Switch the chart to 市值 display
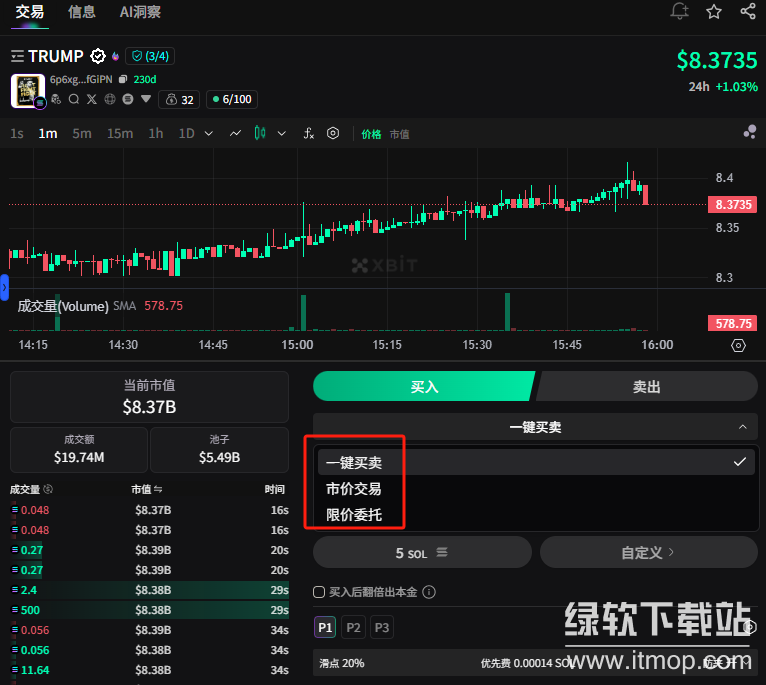 coord(399,134)
